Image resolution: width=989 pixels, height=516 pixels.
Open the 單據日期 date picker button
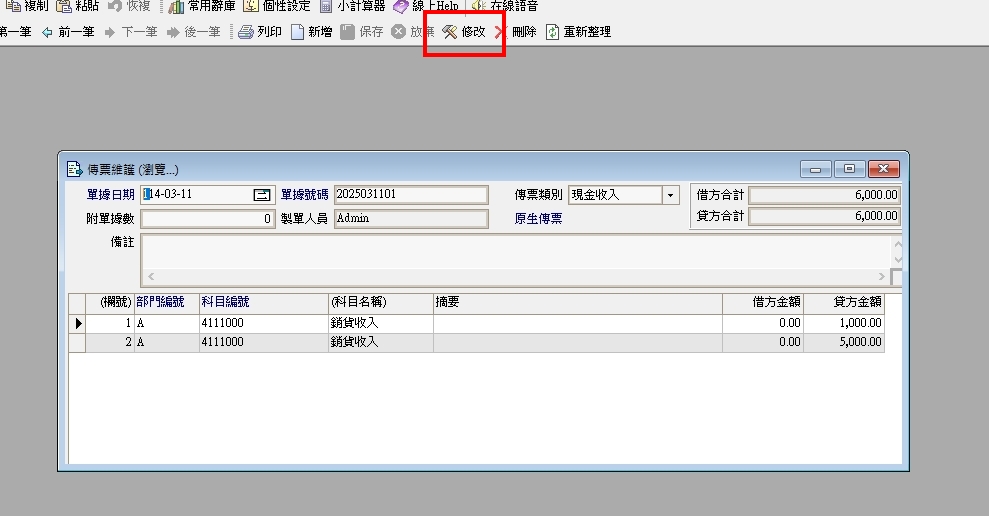click(x=263, y=195)
